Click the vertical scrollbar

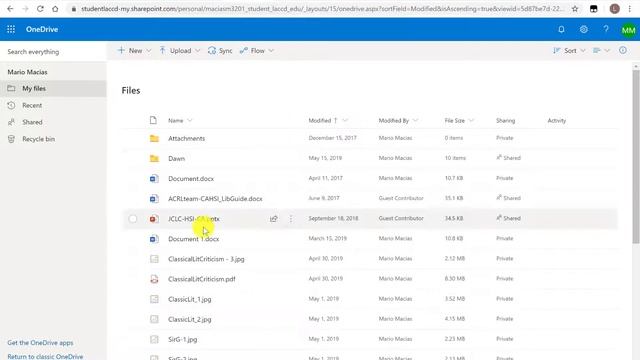[x=636, y=157]
